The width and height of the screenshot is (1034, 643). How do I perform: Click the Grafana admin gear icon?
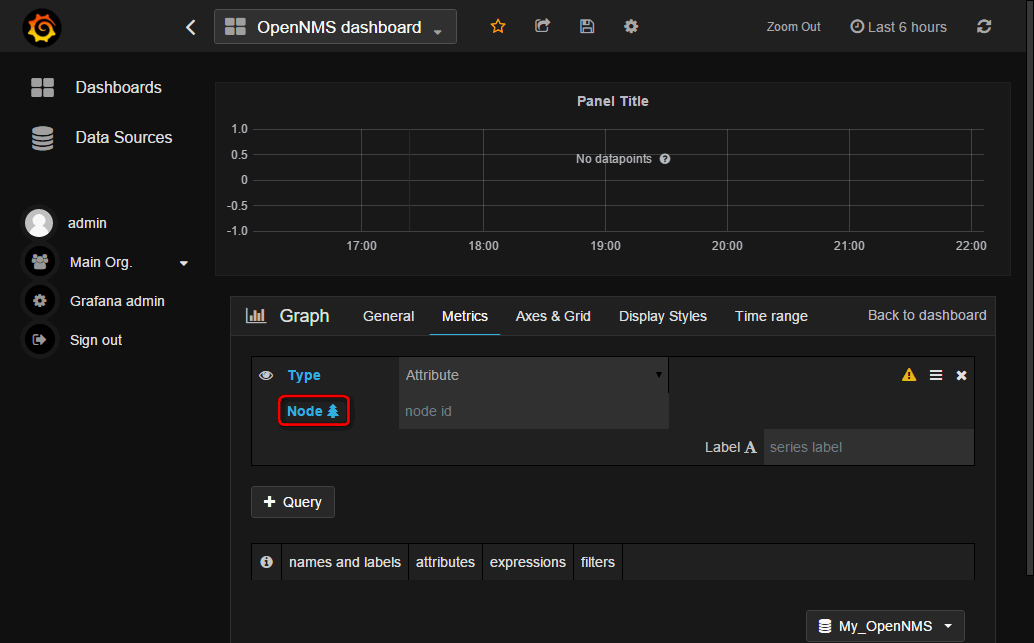pos(40,301)
